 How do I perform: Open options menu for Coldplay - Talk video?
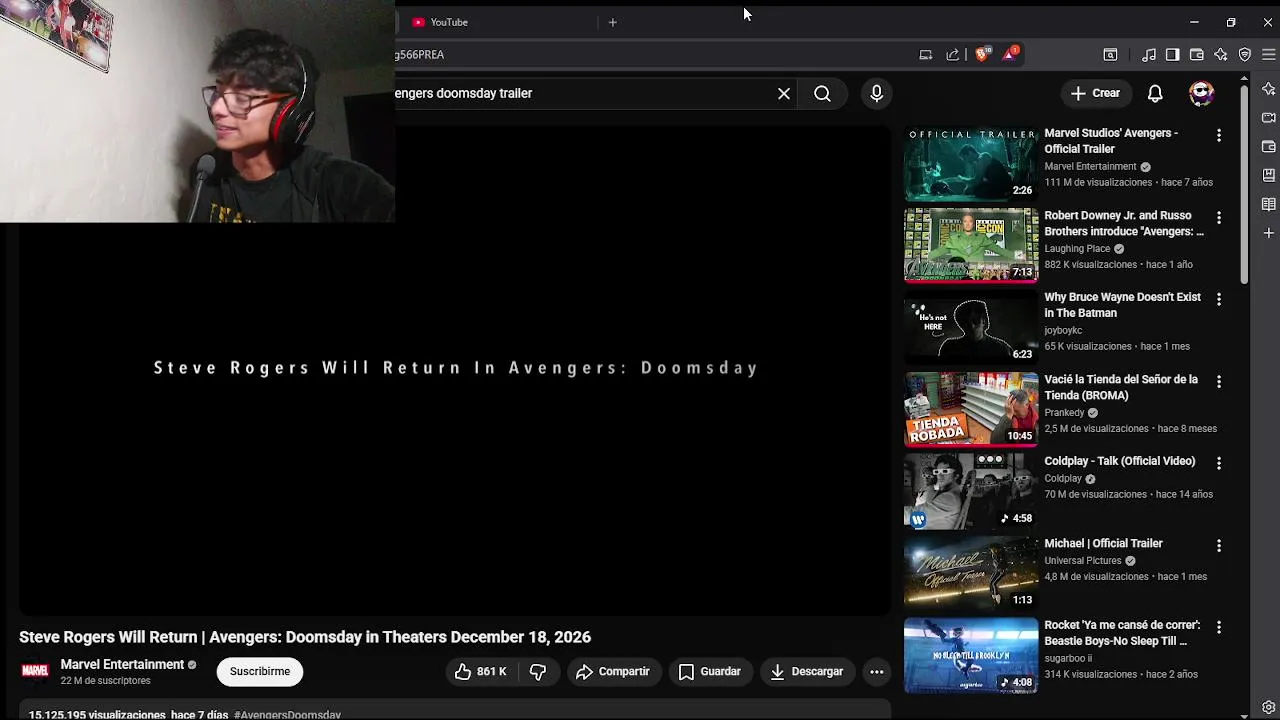coord(1218,463)
